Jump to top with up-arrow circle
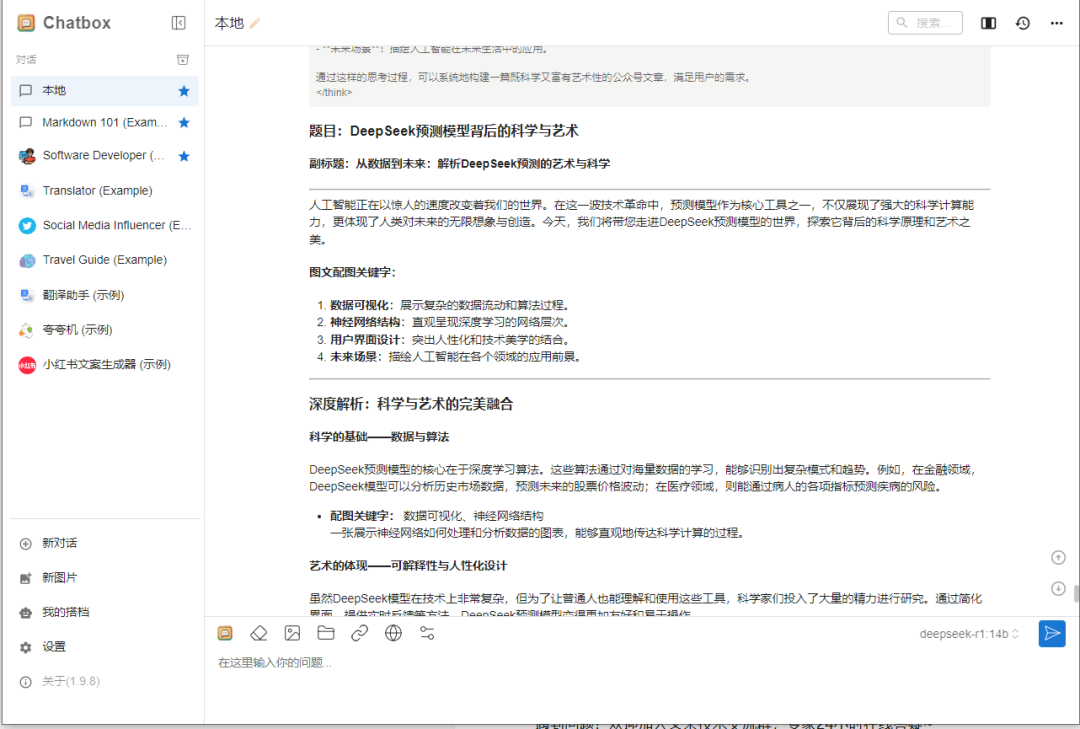1080x729 pixels. click(1058, 557)
